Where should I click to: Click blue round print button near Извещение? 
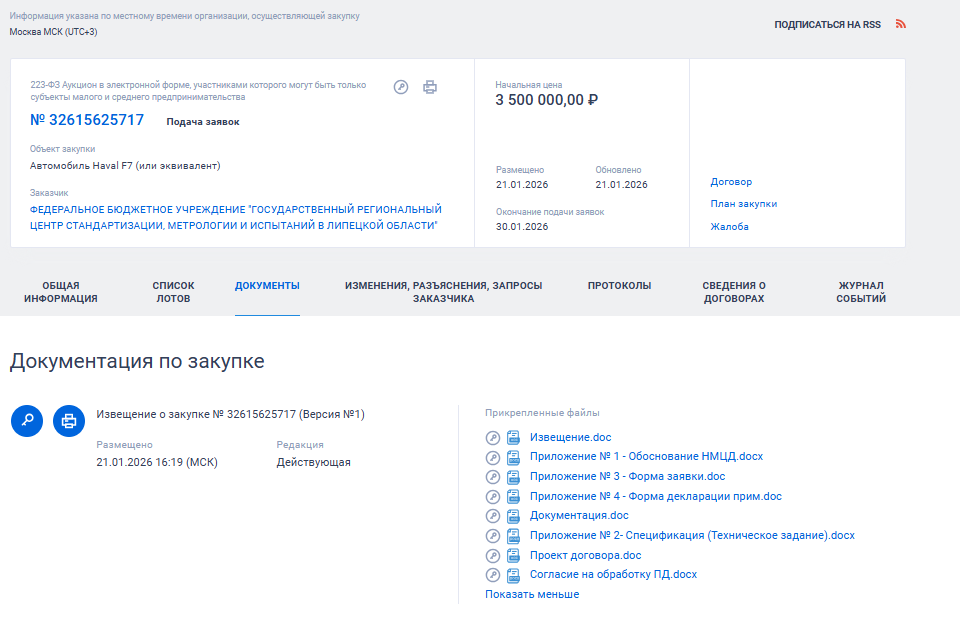[x=69, y=421]
